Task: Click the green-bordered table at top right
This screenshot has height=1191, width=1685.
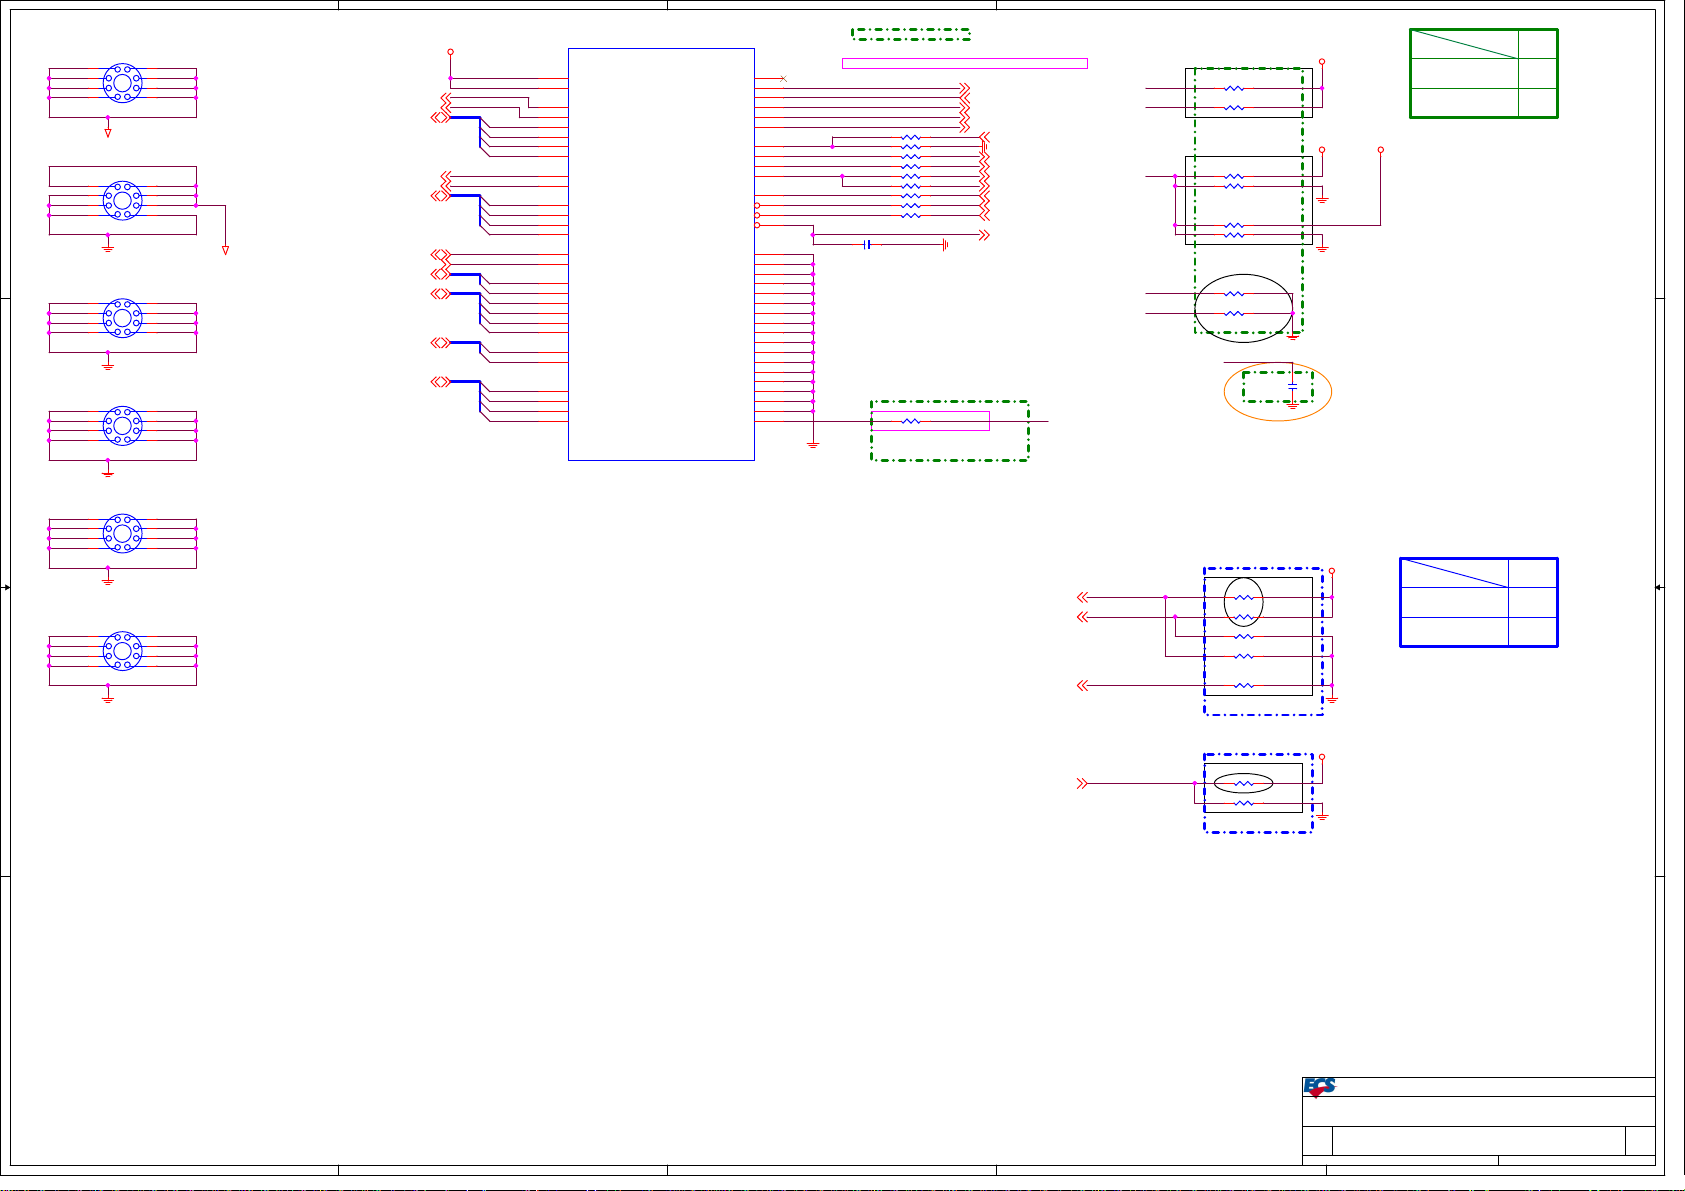Action: coord(1483,74)
